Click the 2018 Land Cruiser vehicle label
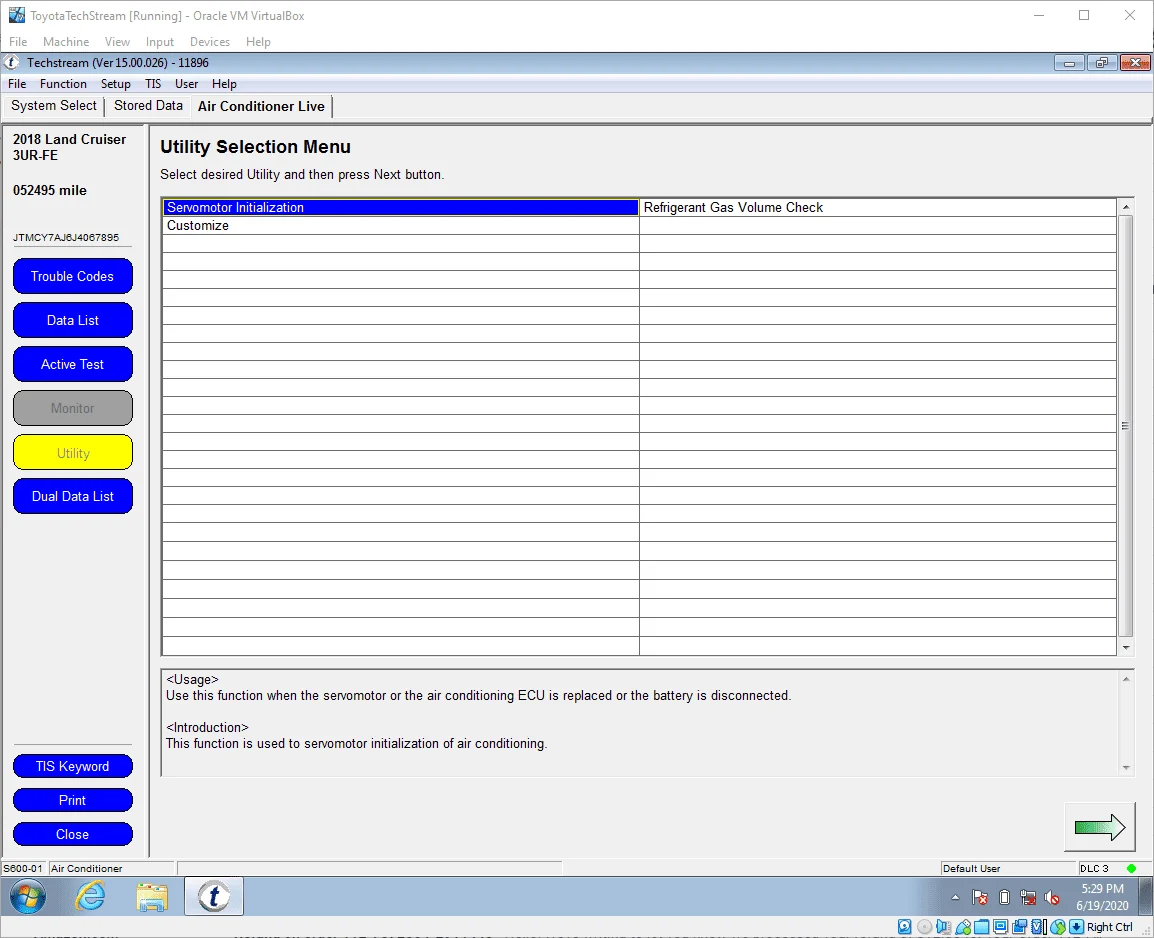The image size is (1154, 938). pos(69,139)
